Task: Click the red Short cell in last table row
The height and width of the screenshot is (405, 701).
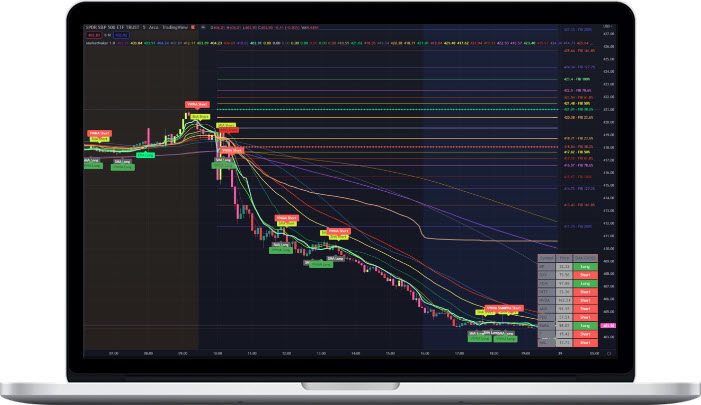Action: (585, 342)
